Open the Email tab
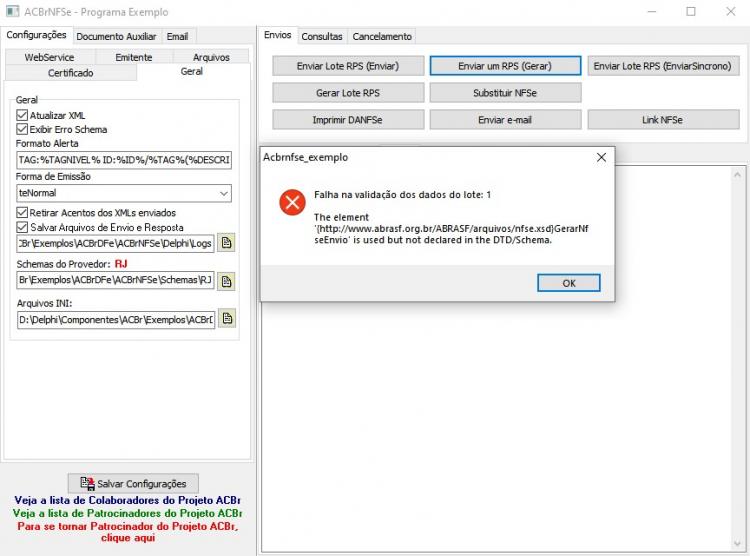 [177, 36]
